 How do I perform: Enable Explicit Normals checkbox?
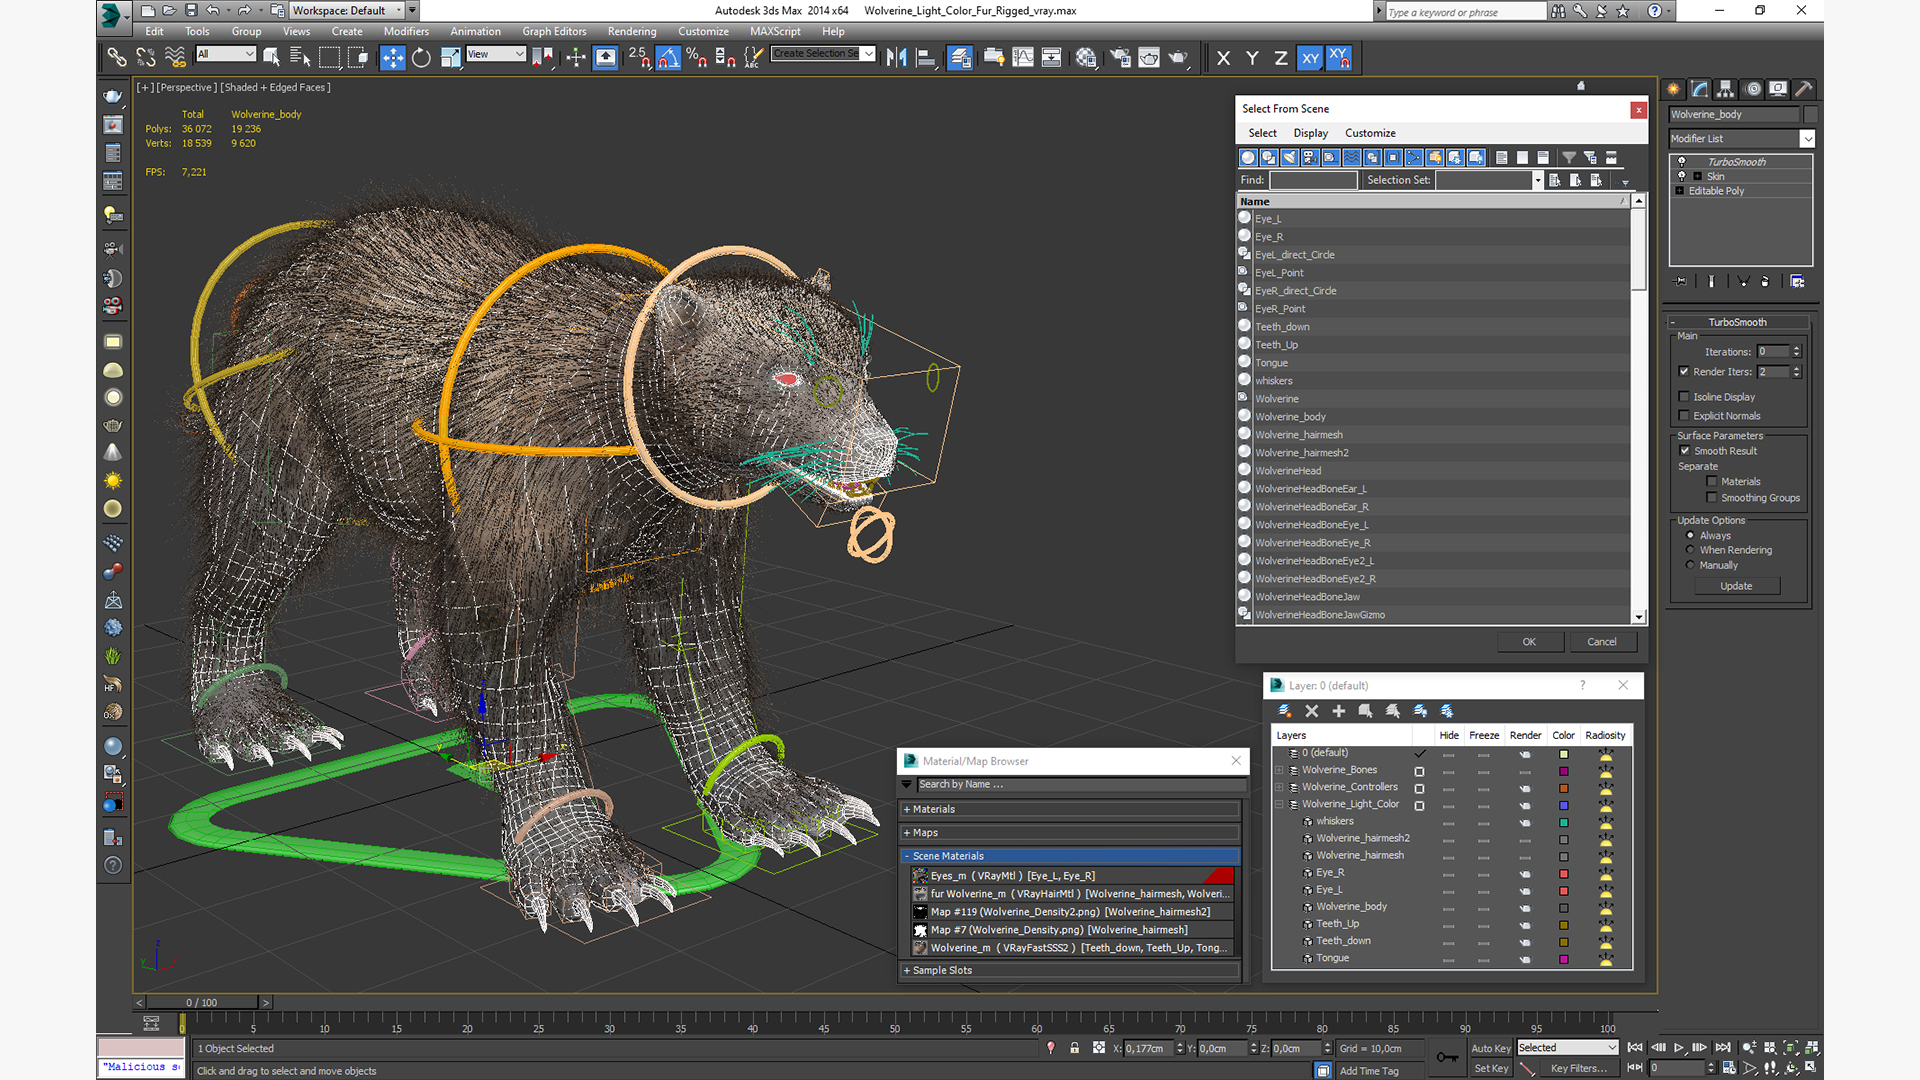pos(1685,416)
